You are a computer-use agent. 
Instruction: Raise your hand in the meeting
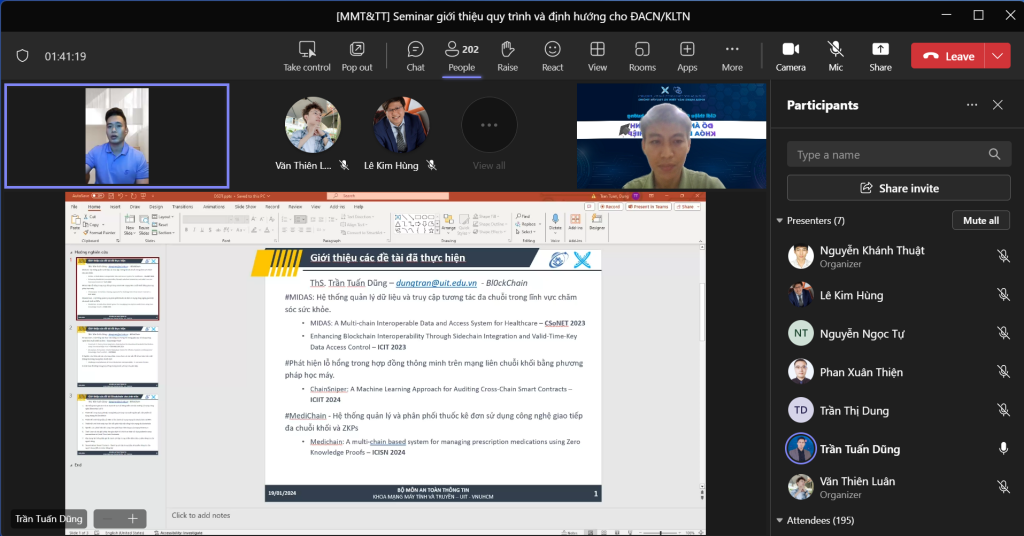tap(507, 56)
